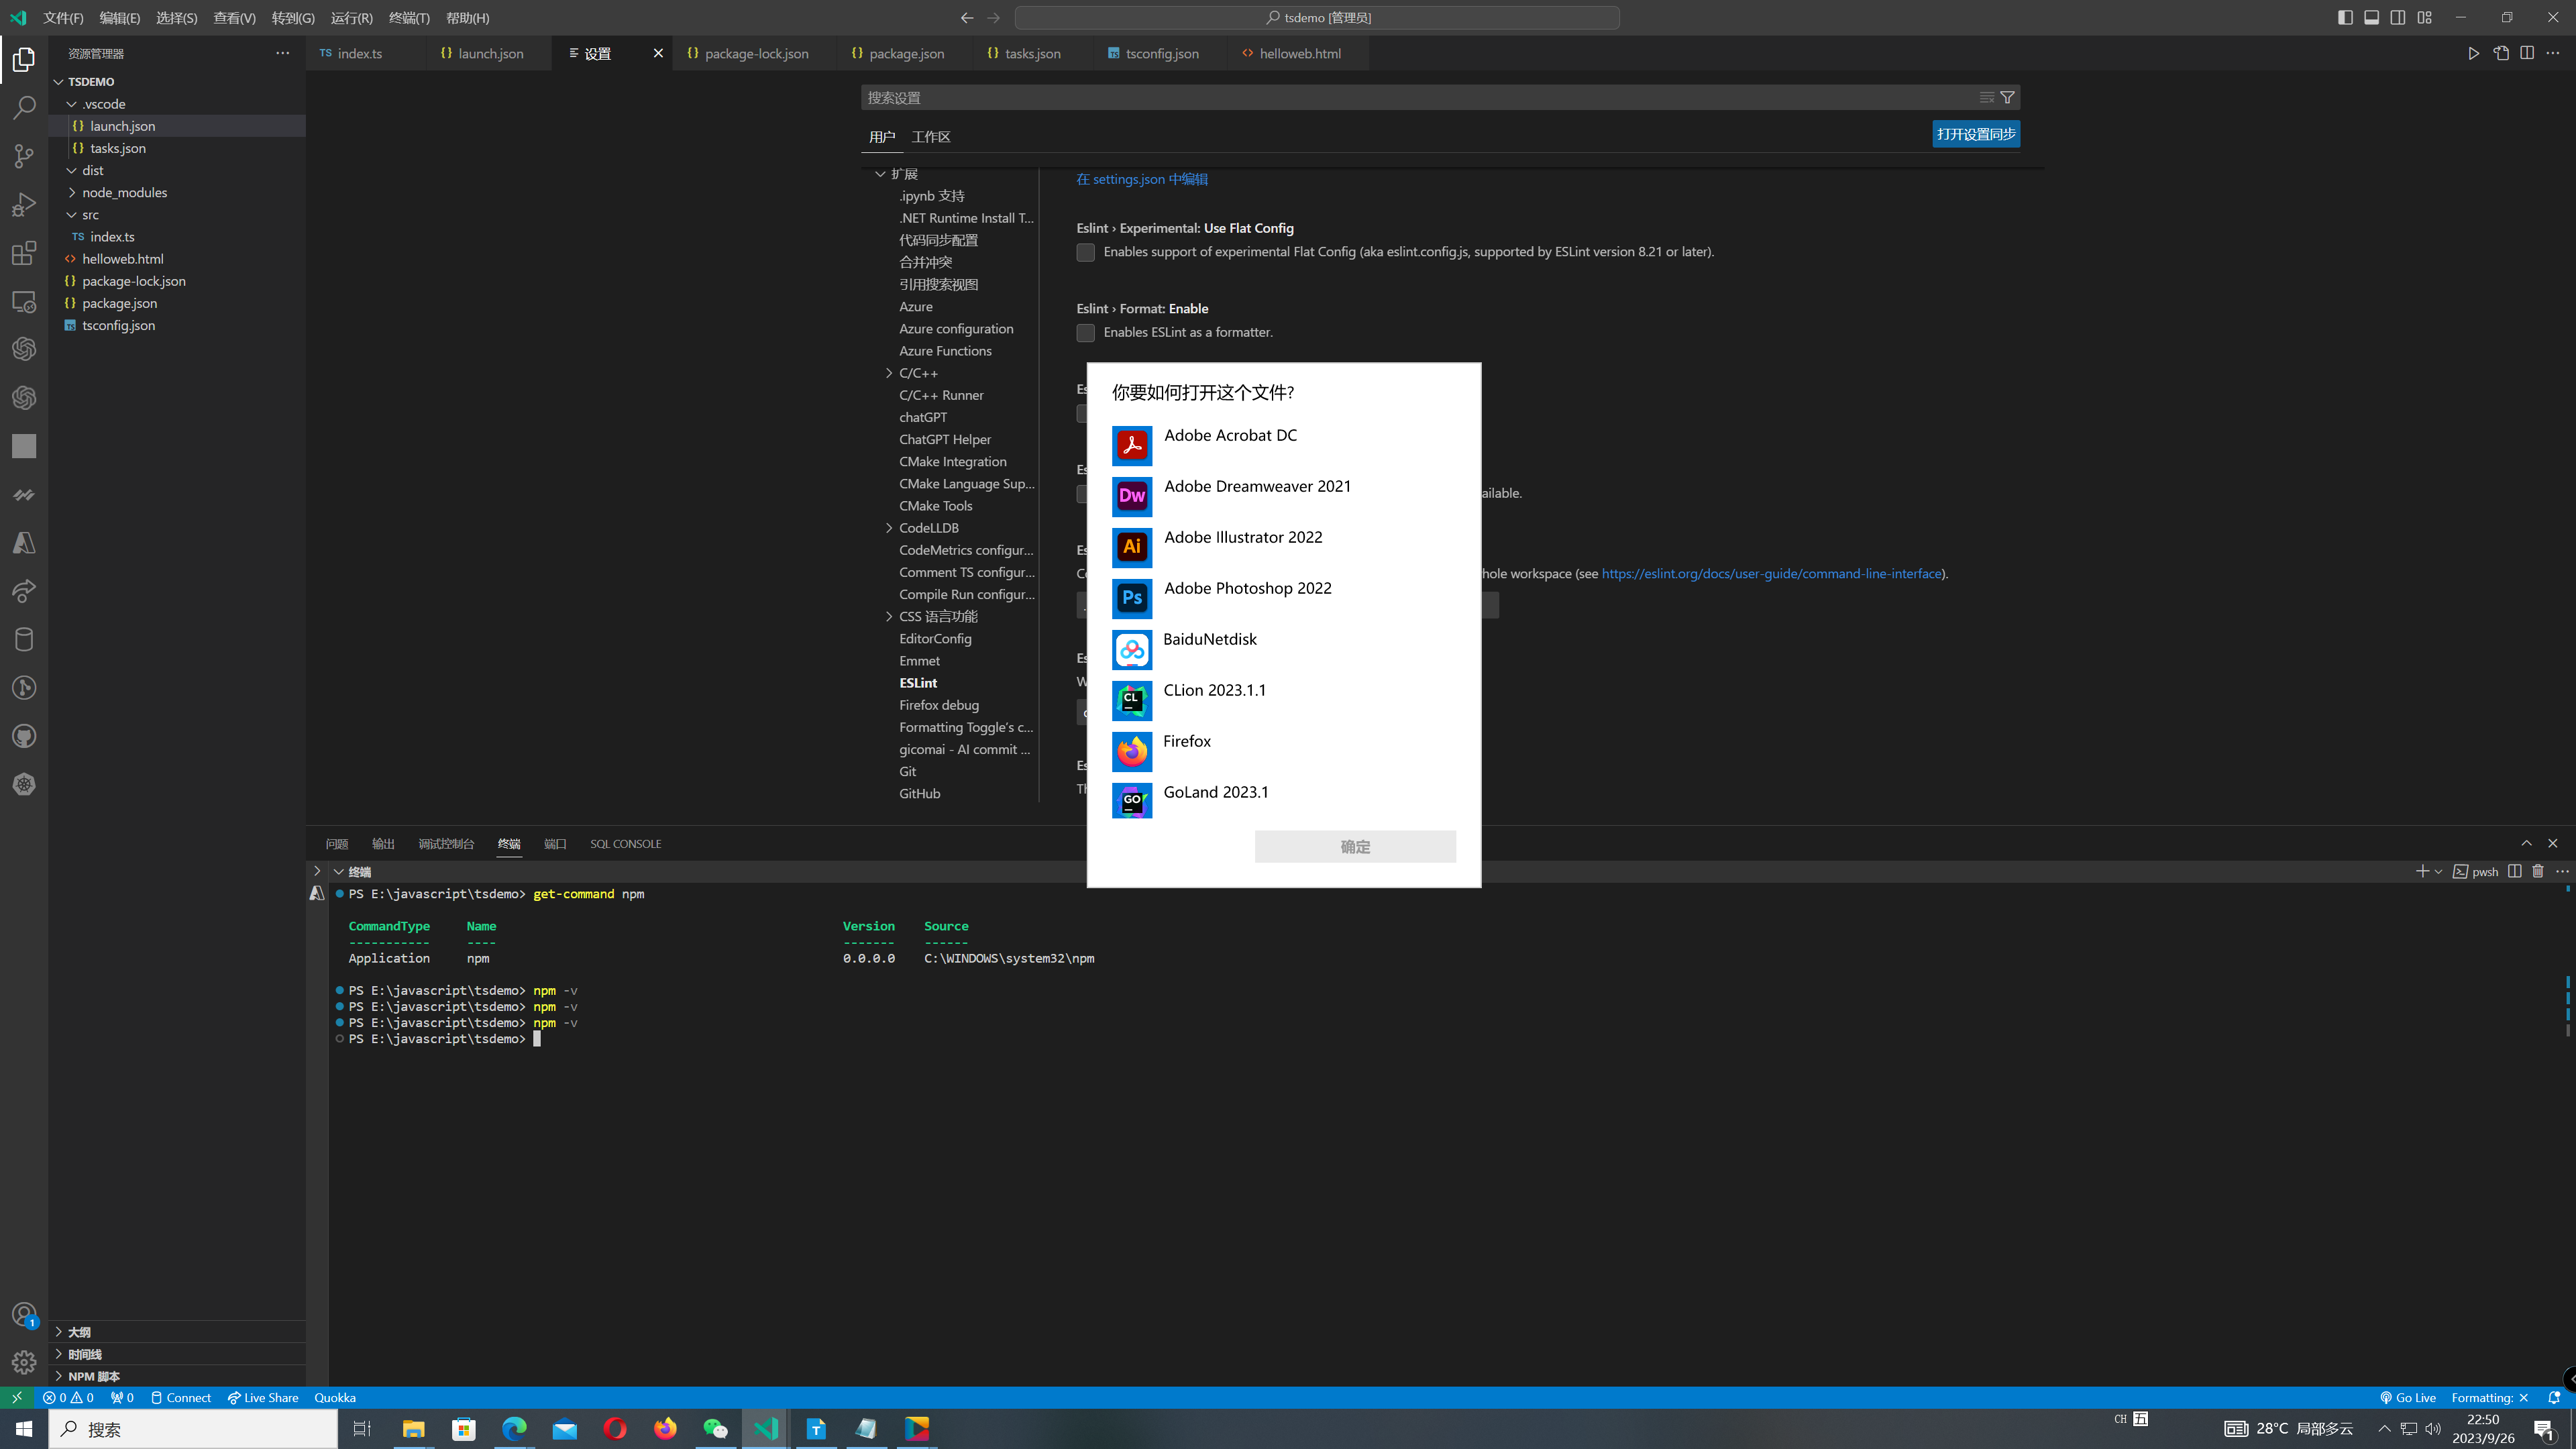The image size is (2576, 1449).
Task: Click the 搜索设置 search field
Action: [x=1400, y=97]
